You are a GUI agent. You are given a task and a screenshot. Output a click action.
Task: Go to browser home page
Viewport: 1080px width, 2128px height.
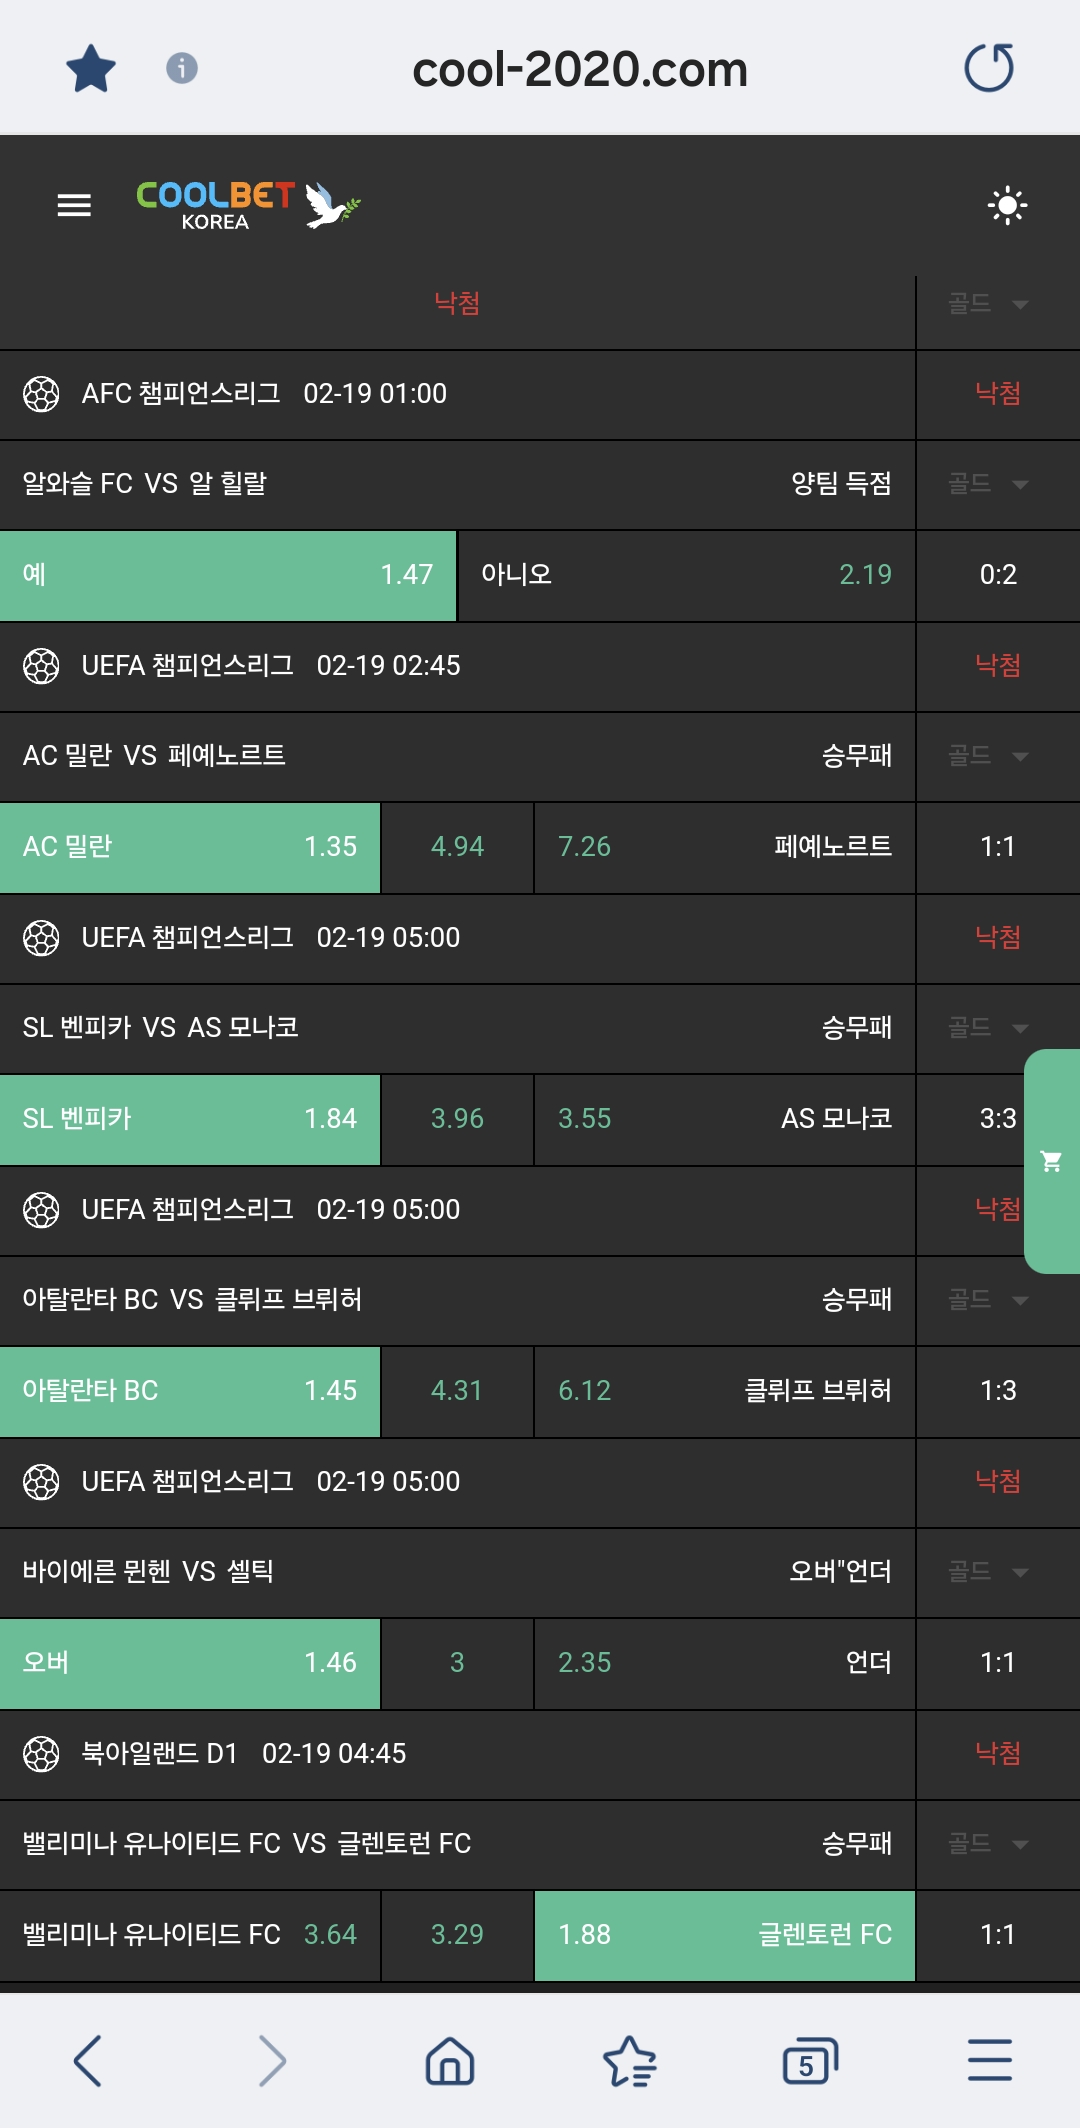point(450,2061)
